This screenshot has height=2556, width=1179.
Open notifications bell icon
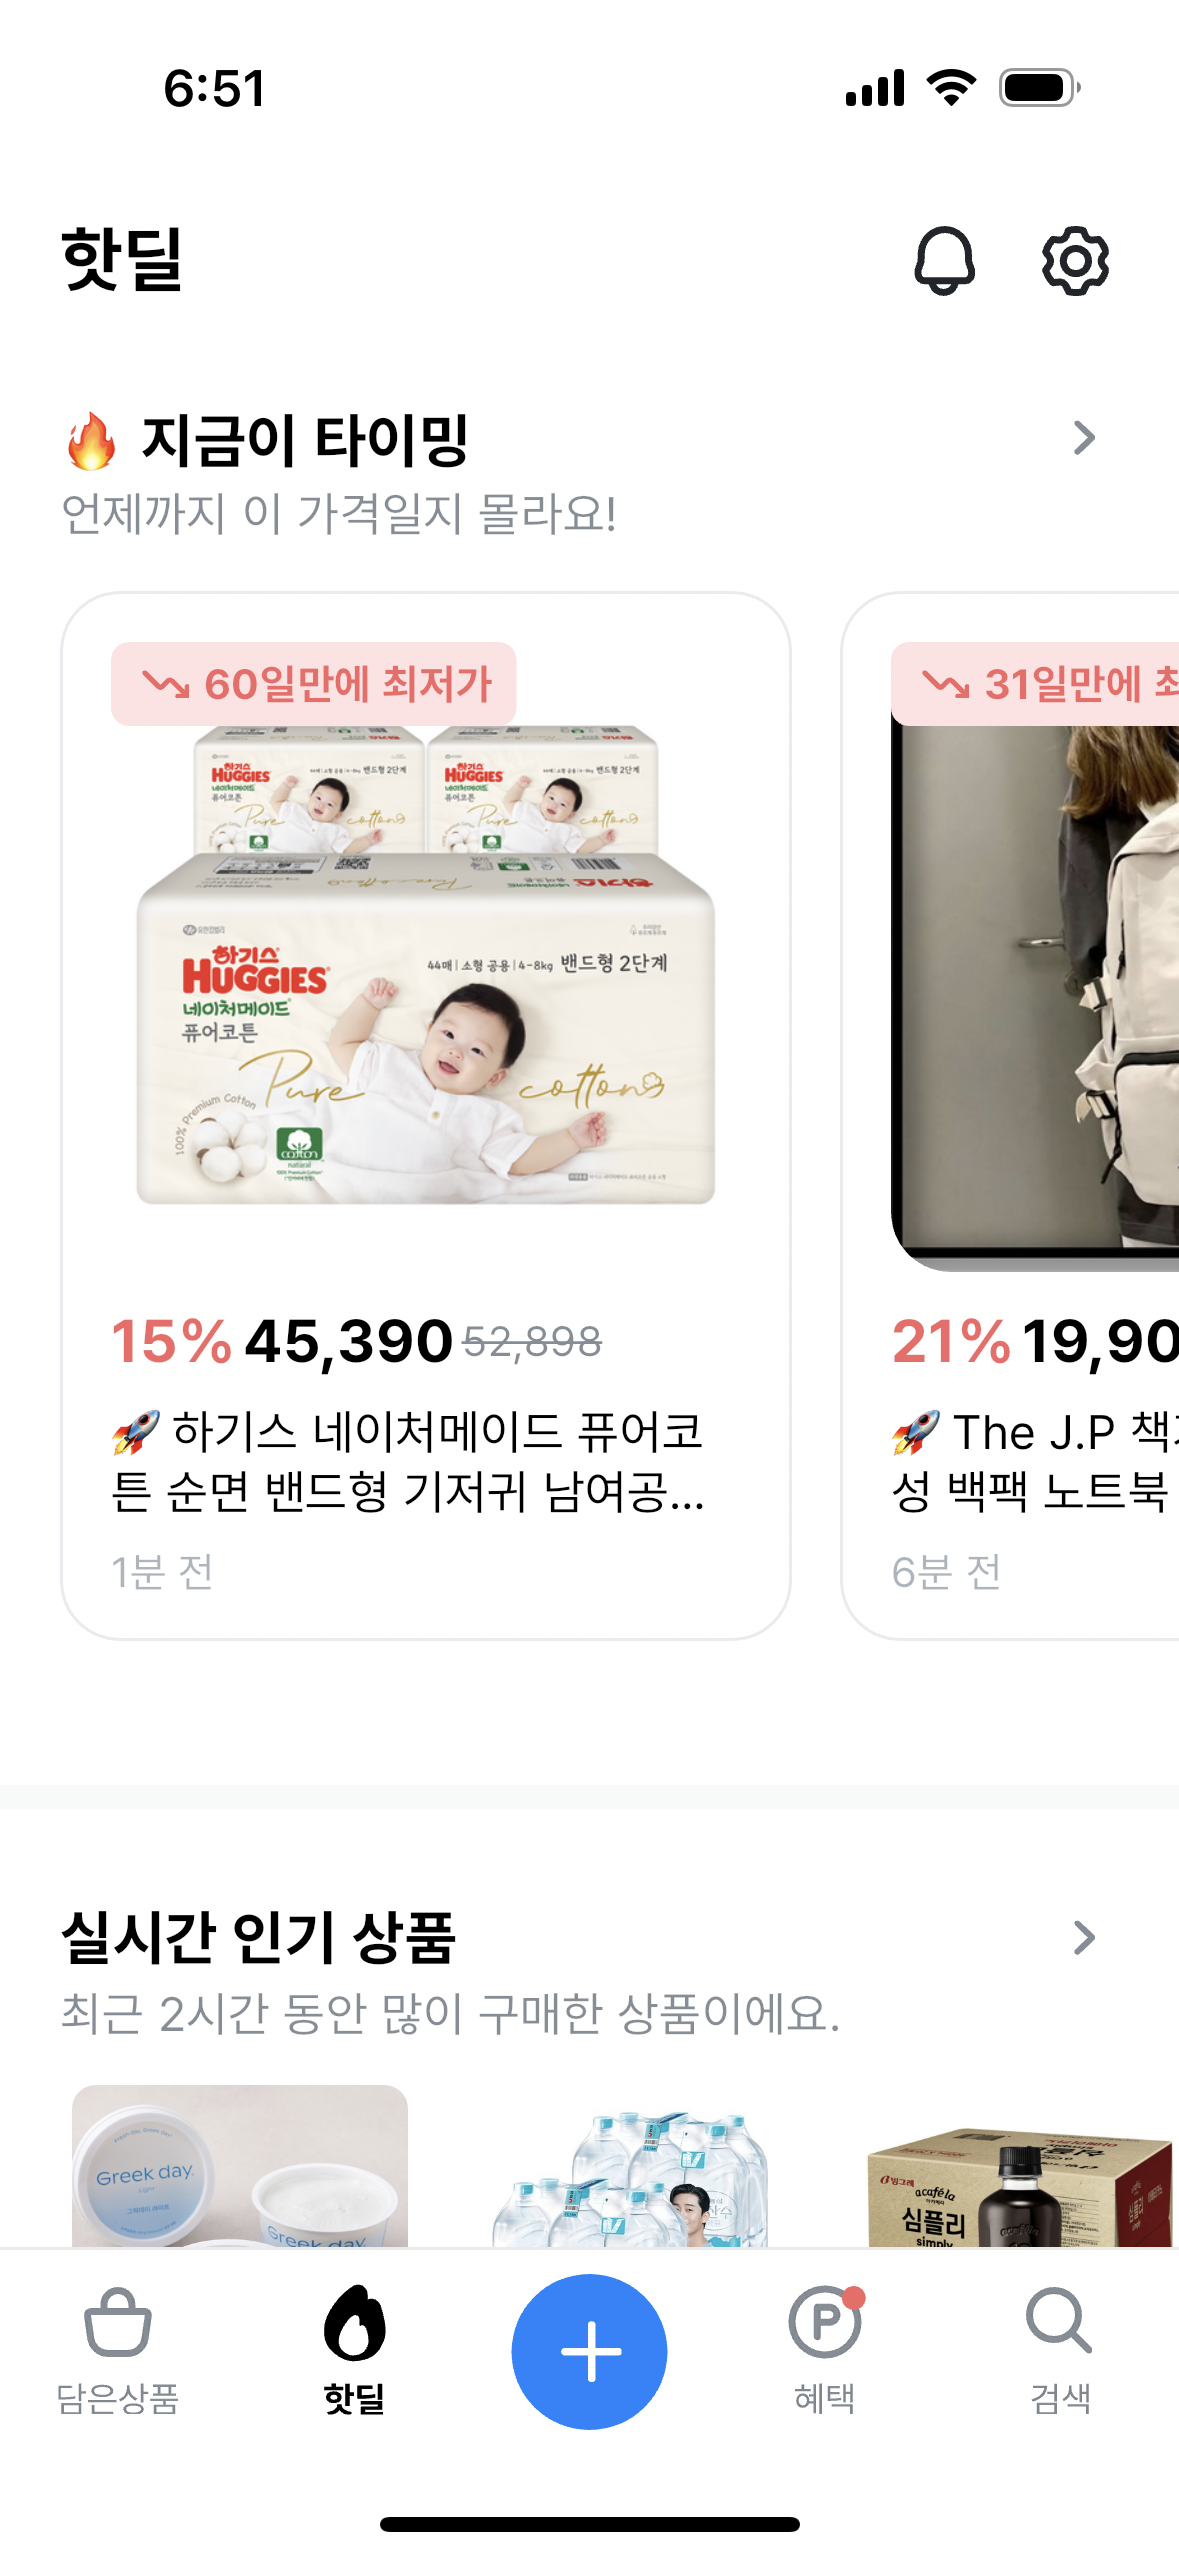point(944,261)
